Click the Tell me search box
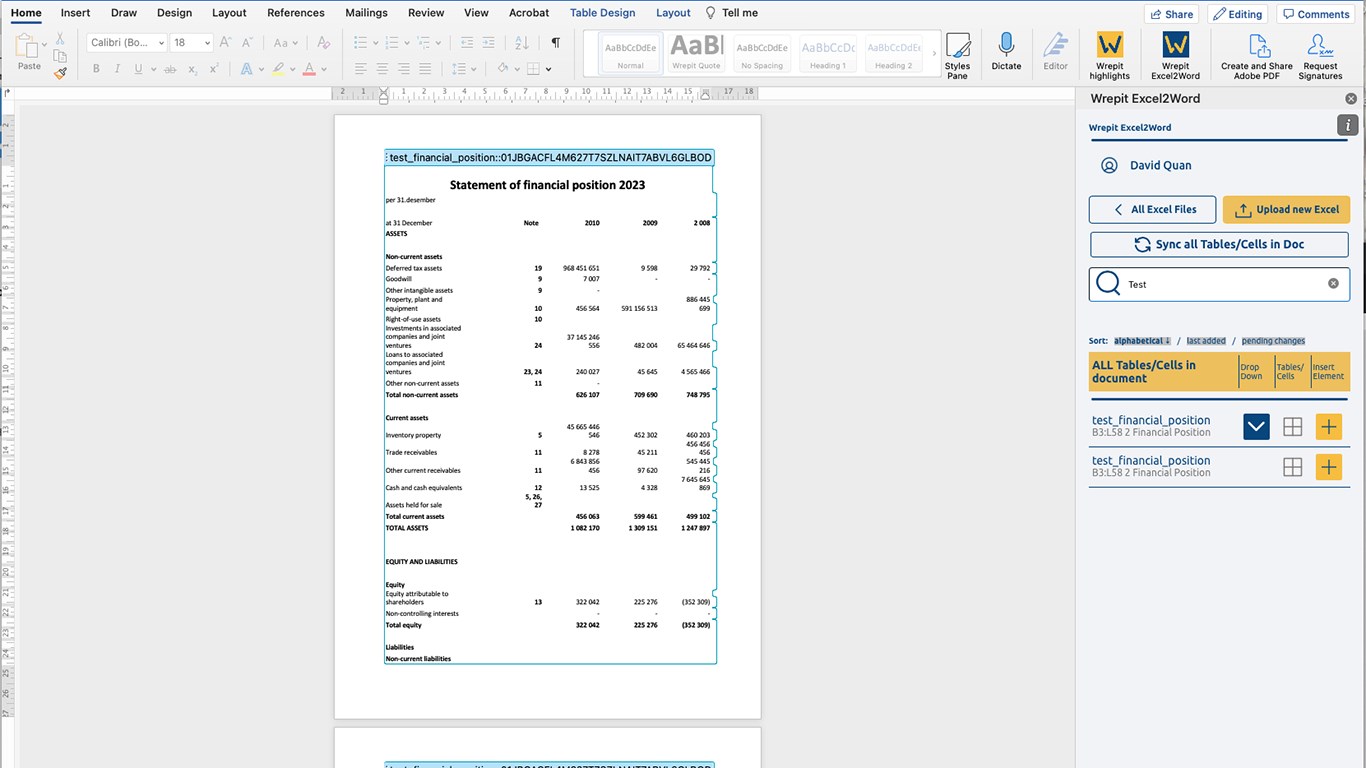The image size is (1366, 768). click(732, 13)
